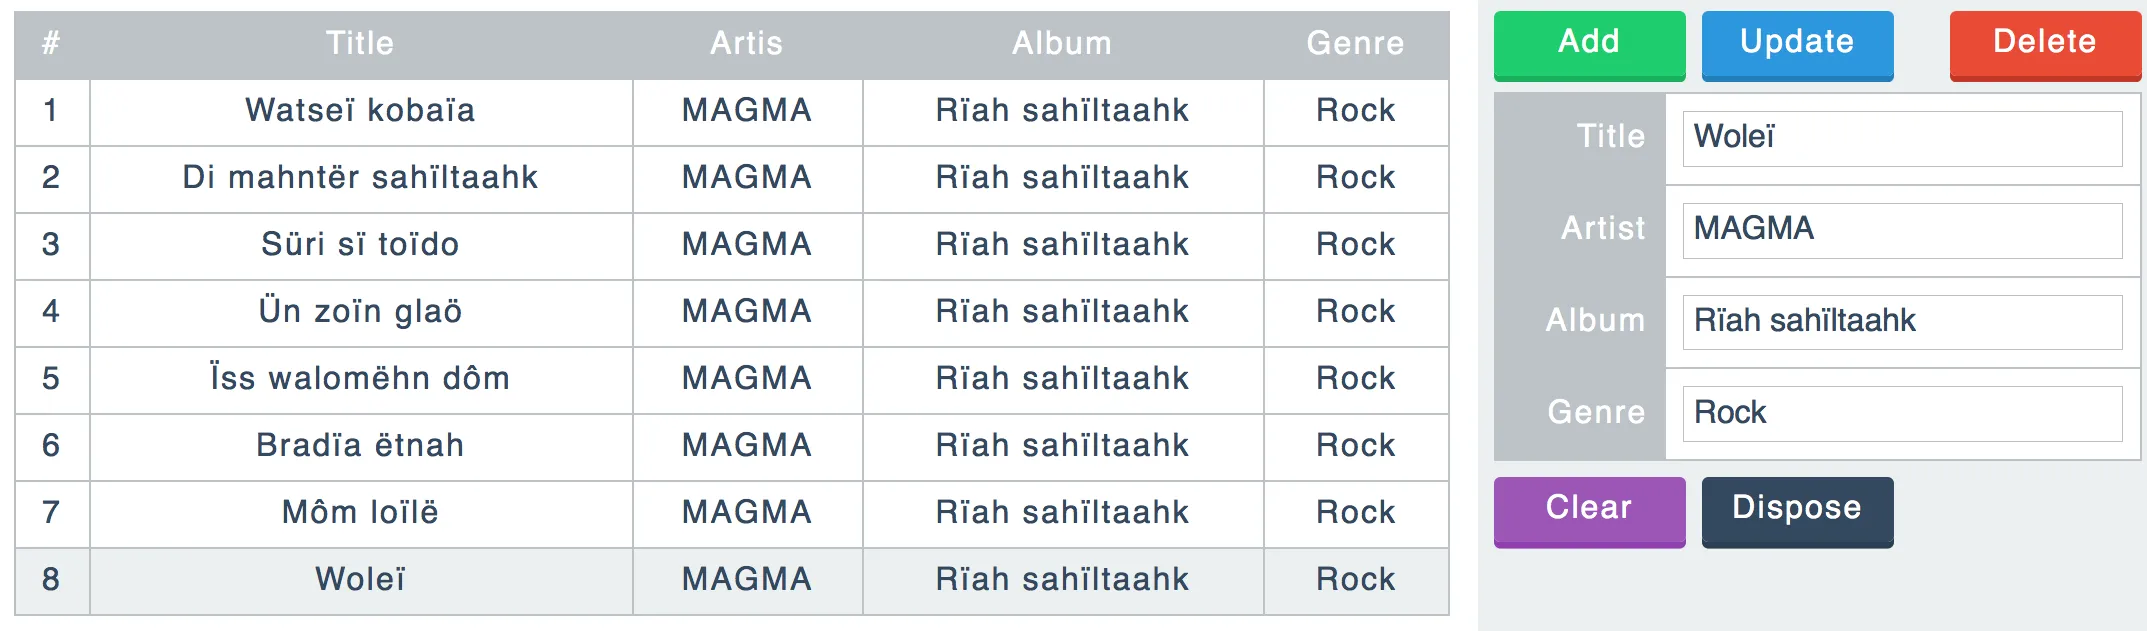
Task: Click the Album input field
Action: tap(1901, 322)
